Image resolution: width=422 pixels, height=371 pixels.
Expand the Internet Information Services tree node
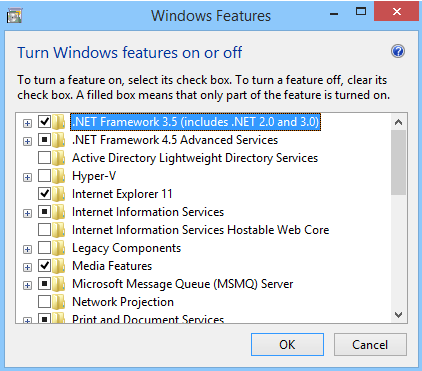27,213
